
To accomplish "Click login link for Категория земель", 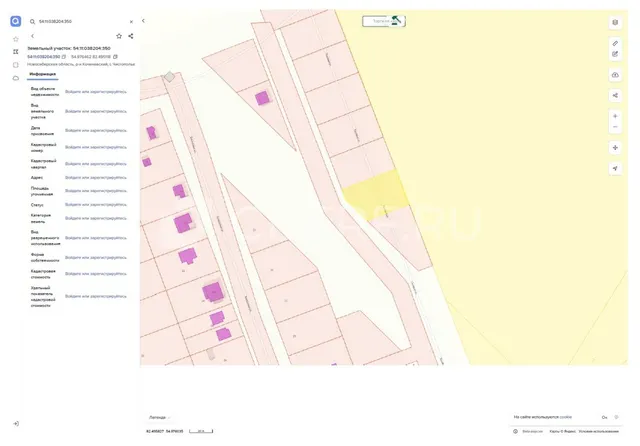I will pyautogui.click(x=96, y=218).
